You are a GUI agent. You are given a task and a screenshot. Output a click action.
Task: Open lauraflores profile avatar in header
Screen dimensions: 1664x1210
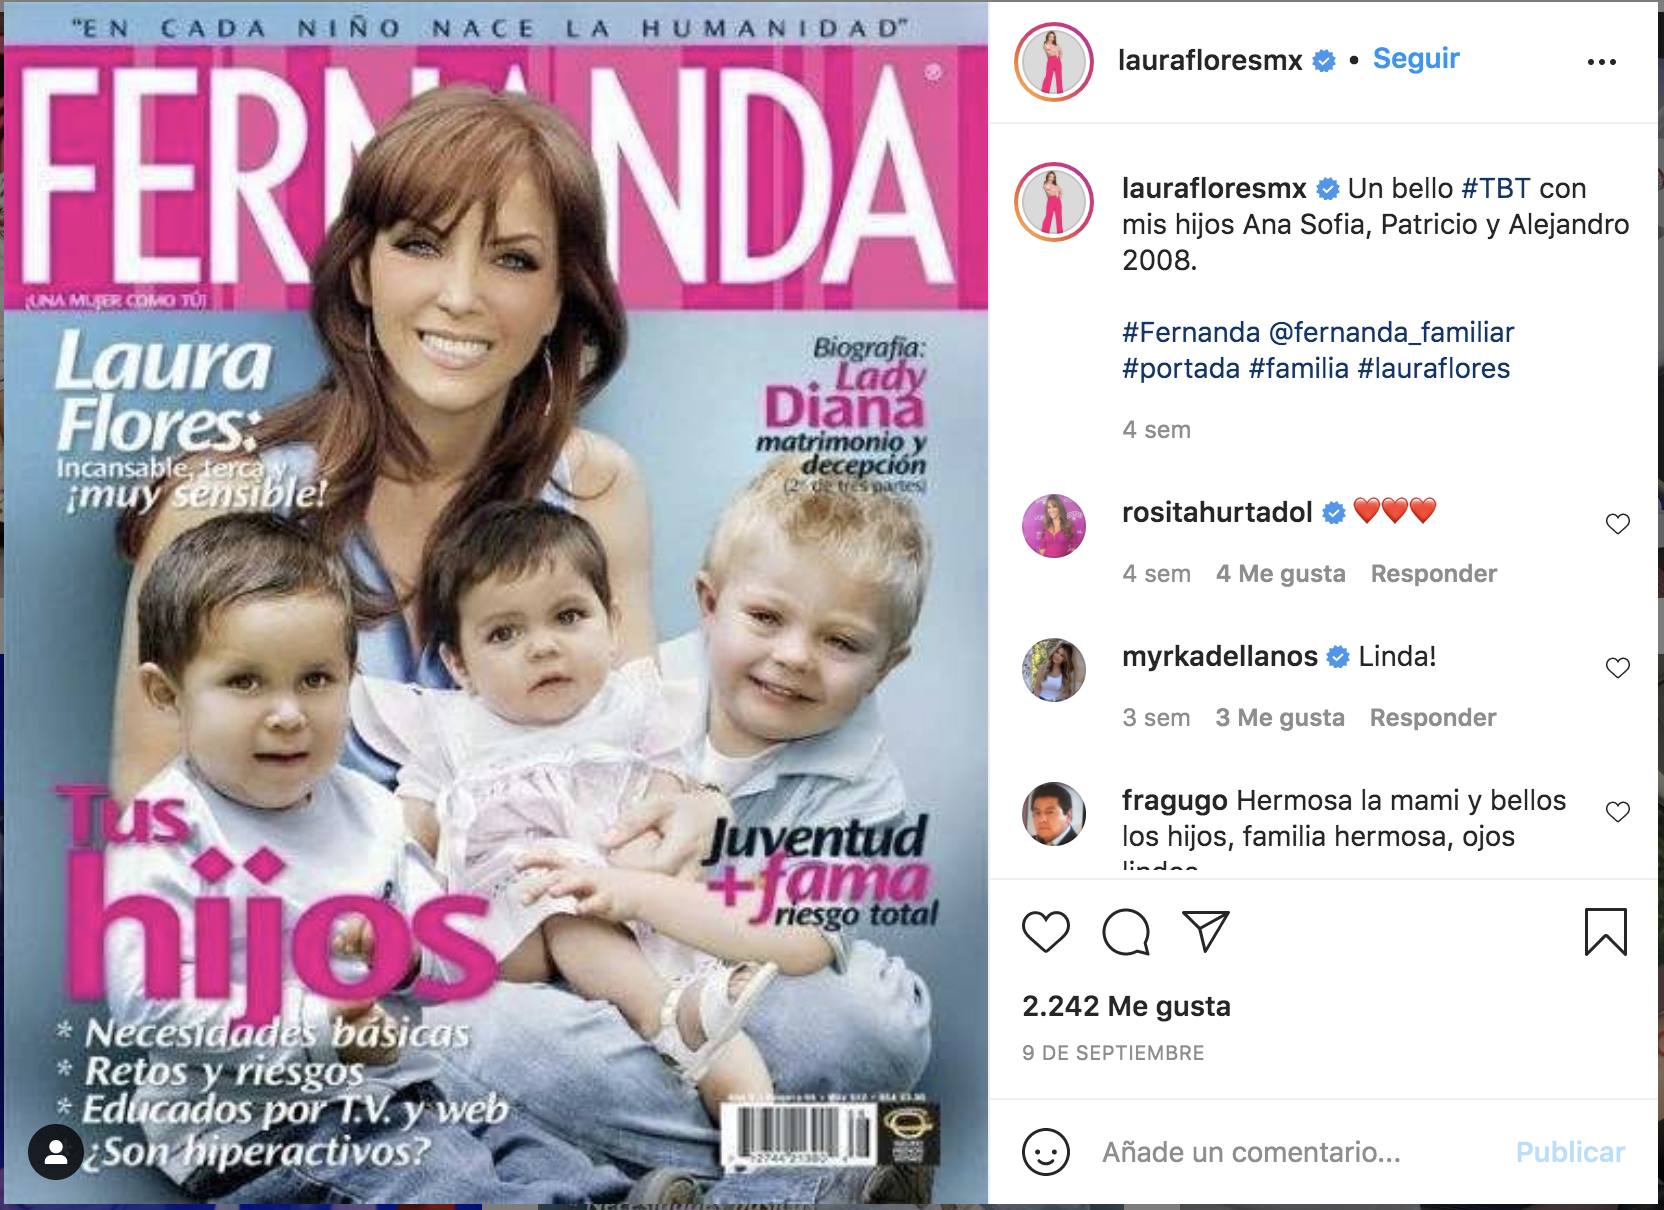(1054, 62)
